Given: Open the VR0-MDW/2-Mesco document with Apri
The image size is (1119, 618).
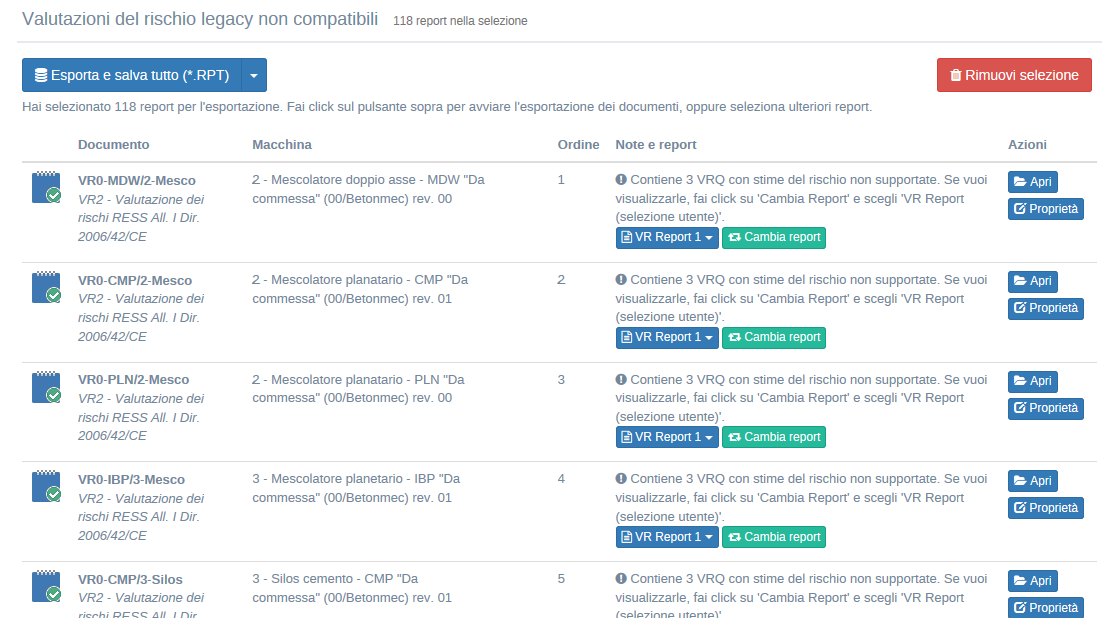Looking at the screenshot, I should [1032, 182].
